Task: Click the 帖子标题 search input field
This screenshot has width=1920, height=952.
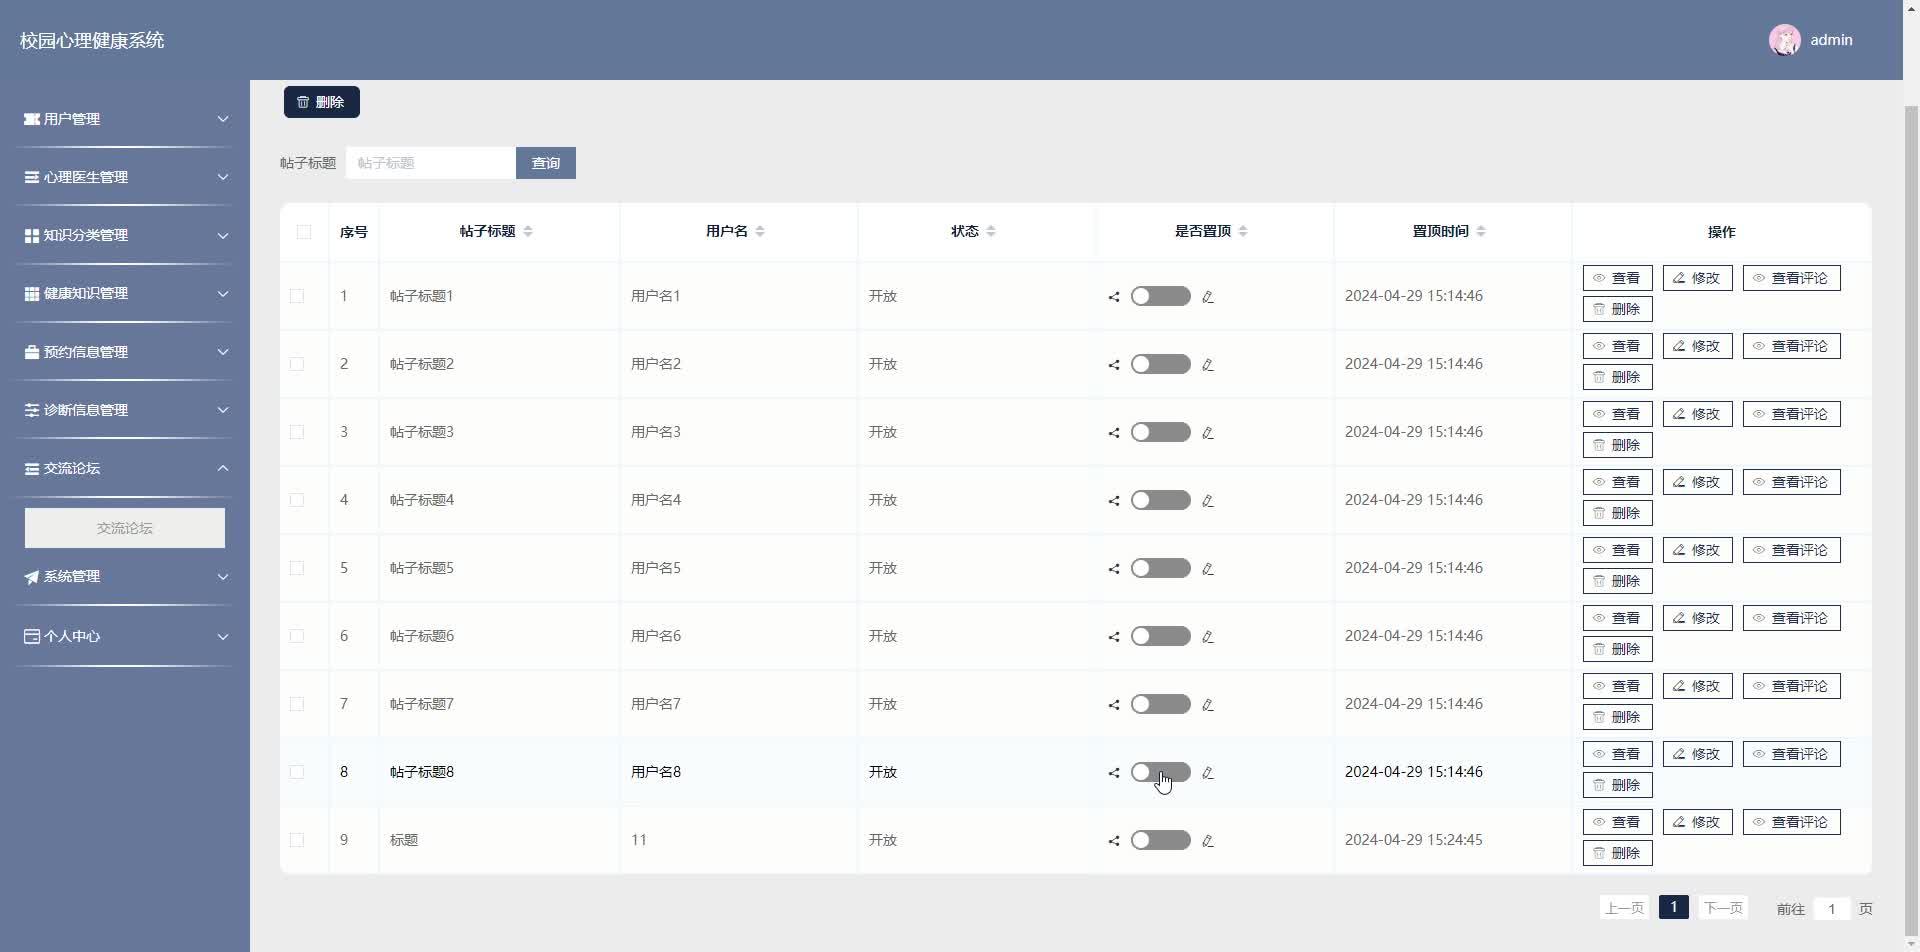Action: click(x=431, y=163)
